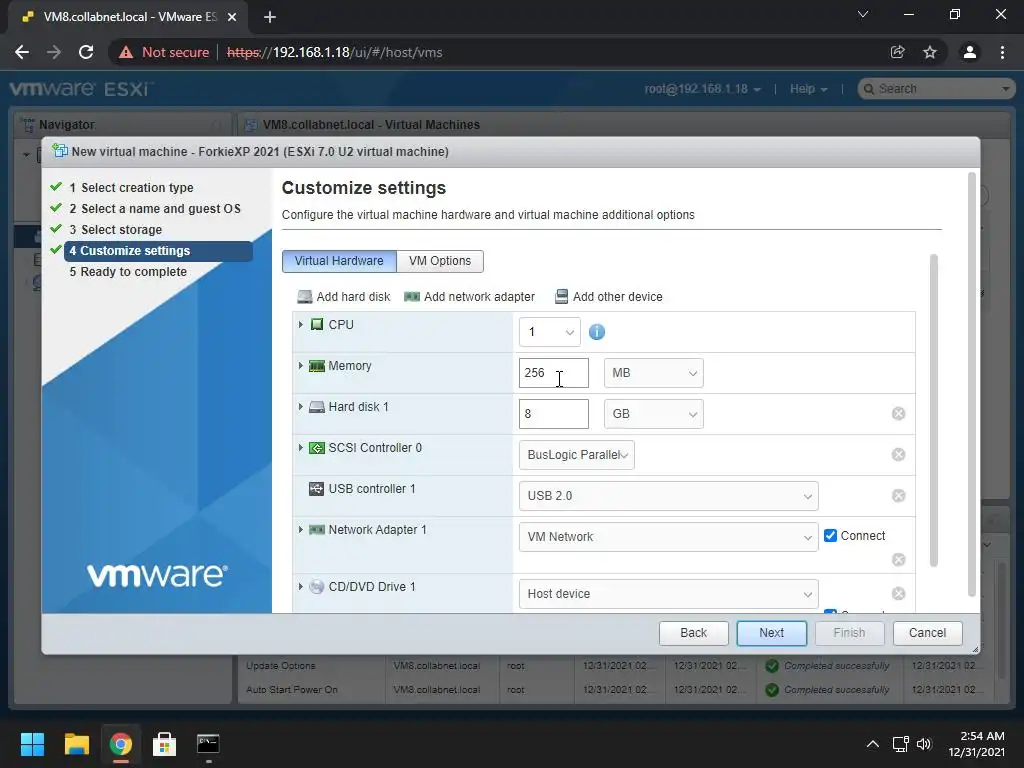Remove Hard disk 1 device
Screen dimensions: 1024x768
point(898,413)
